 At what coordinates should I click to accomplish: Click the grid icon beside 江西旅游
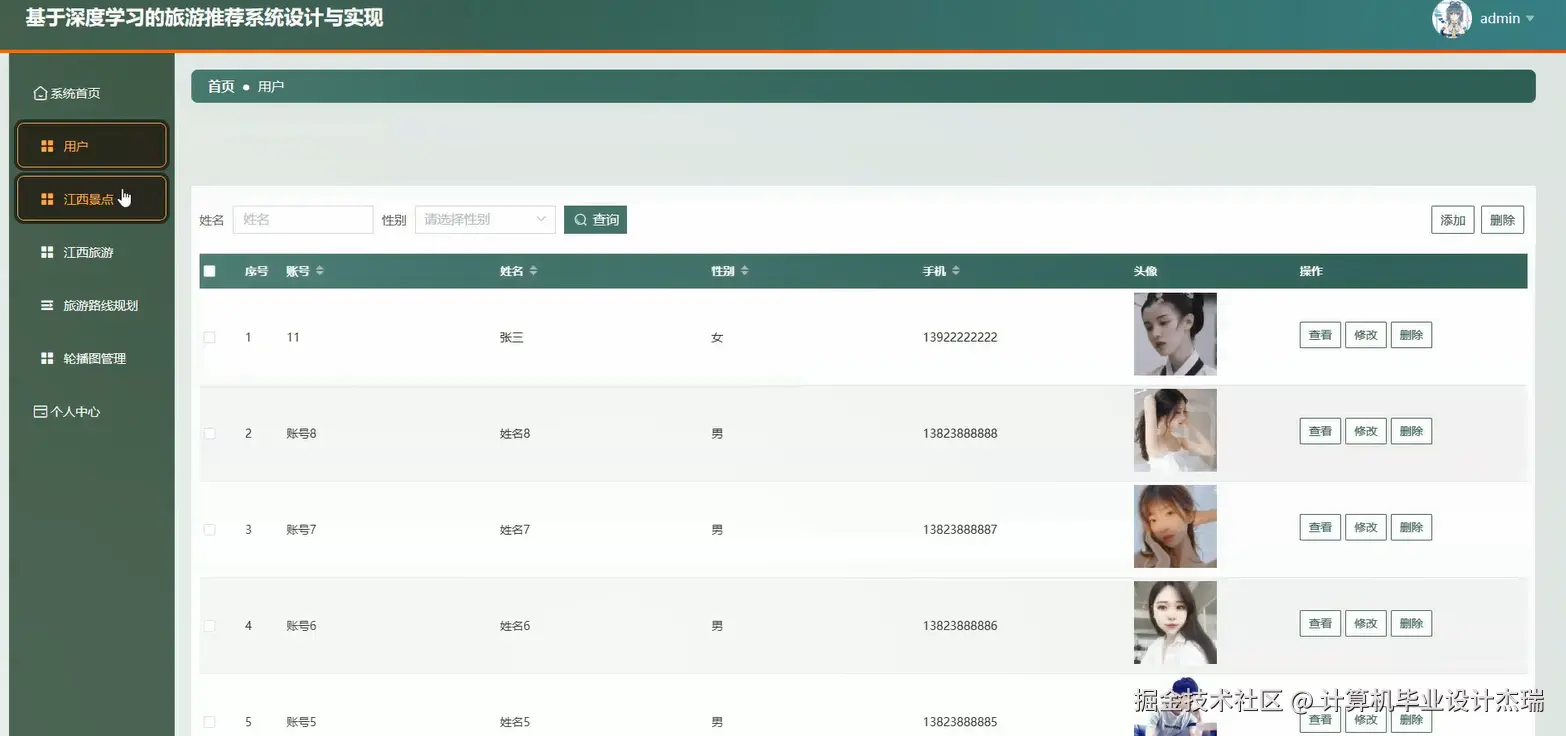[x=47, y=252]
